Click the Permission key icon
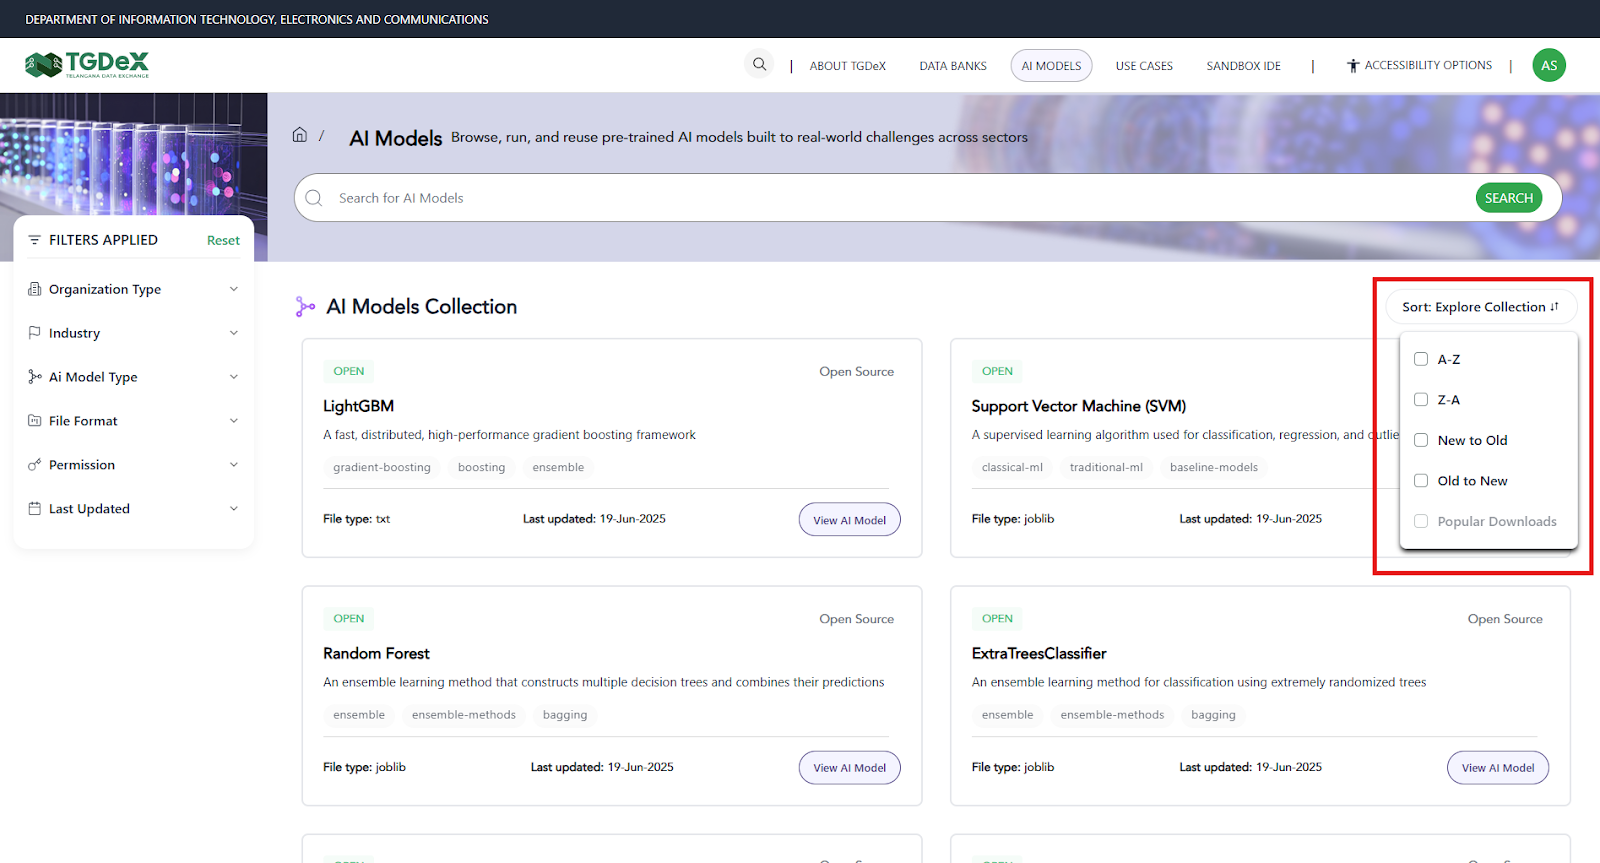This screenshot has width=1600, height=863. pos(35,465)
